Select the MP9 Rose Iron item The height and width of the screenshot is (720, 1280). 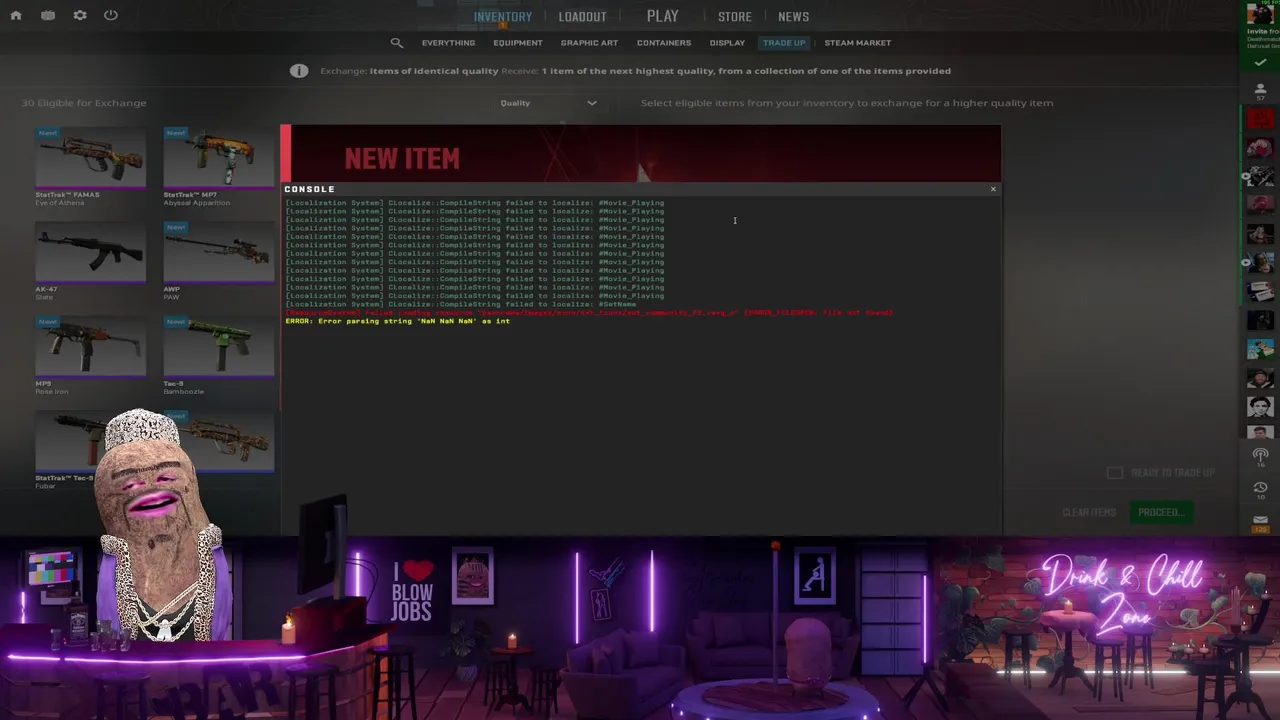90,356
